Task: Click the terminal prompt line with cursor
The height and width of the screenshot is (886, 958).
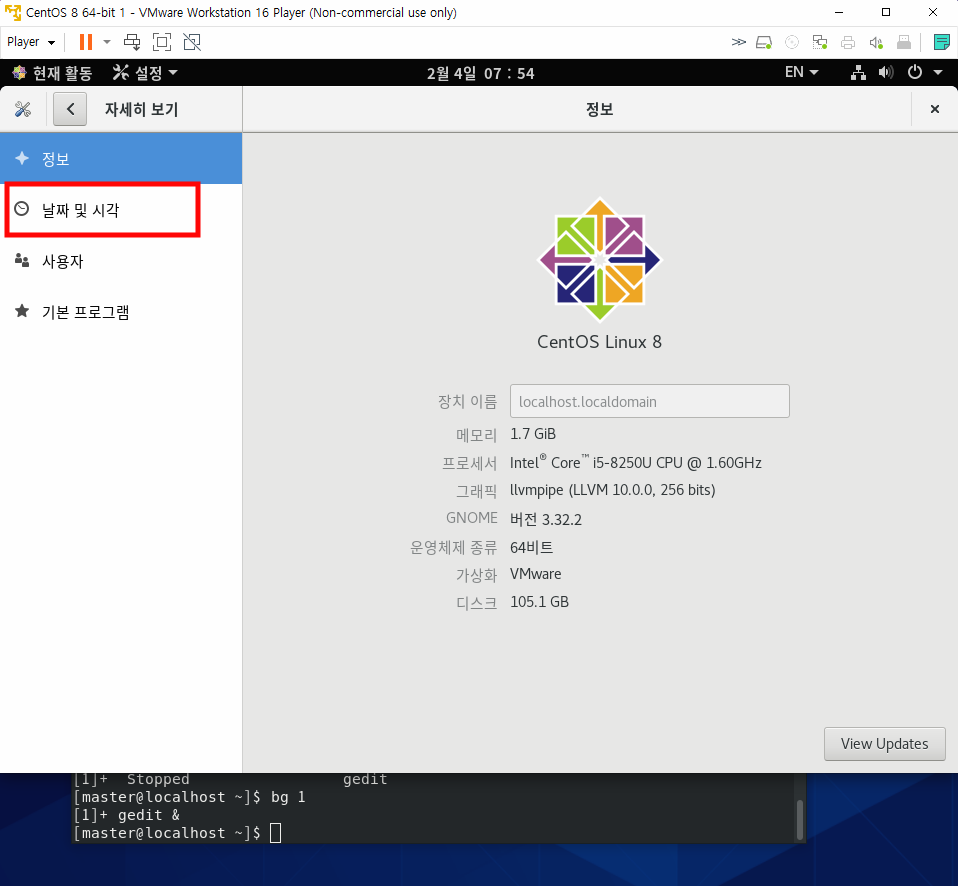Action: [x=177, y=833]
